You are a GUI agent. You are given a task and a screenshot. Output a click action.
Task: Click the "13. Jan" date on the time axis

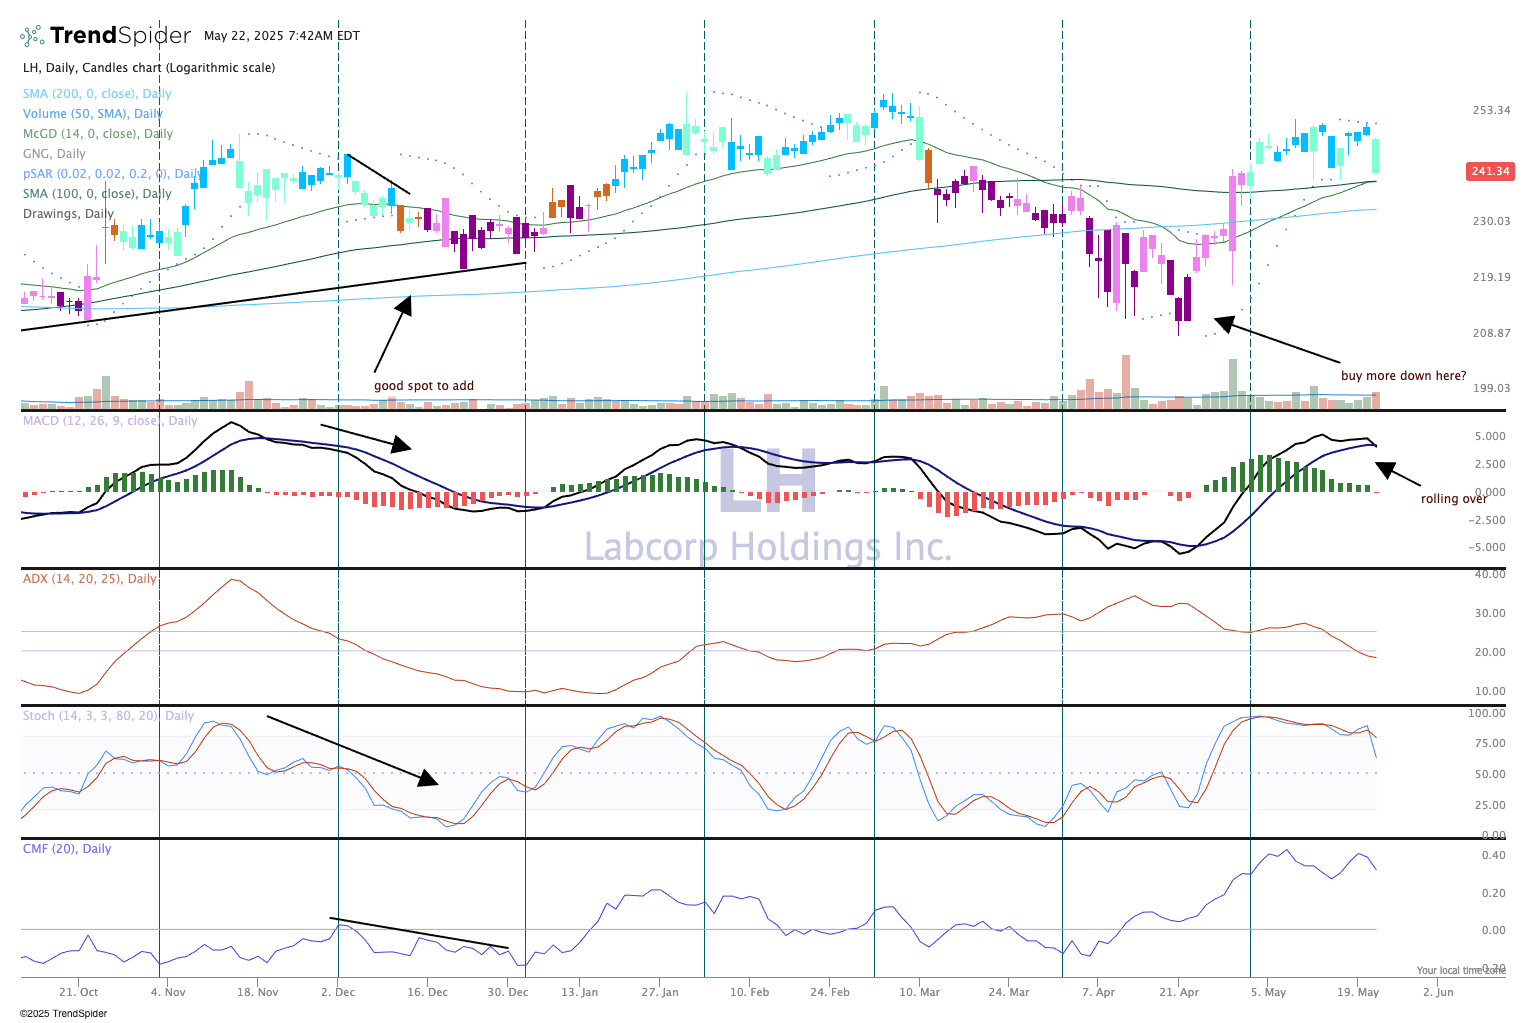pos(579,992)
